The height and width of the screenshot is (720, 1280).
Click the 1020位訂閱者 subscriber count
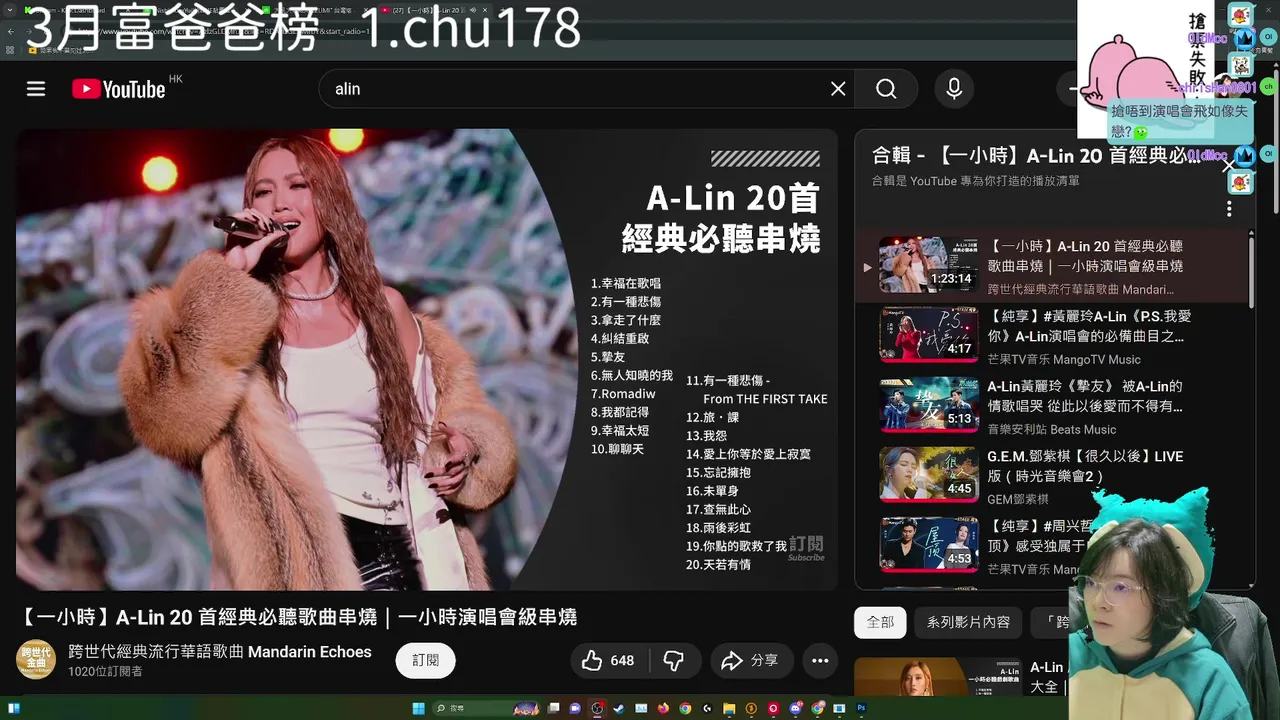(105, 672)
